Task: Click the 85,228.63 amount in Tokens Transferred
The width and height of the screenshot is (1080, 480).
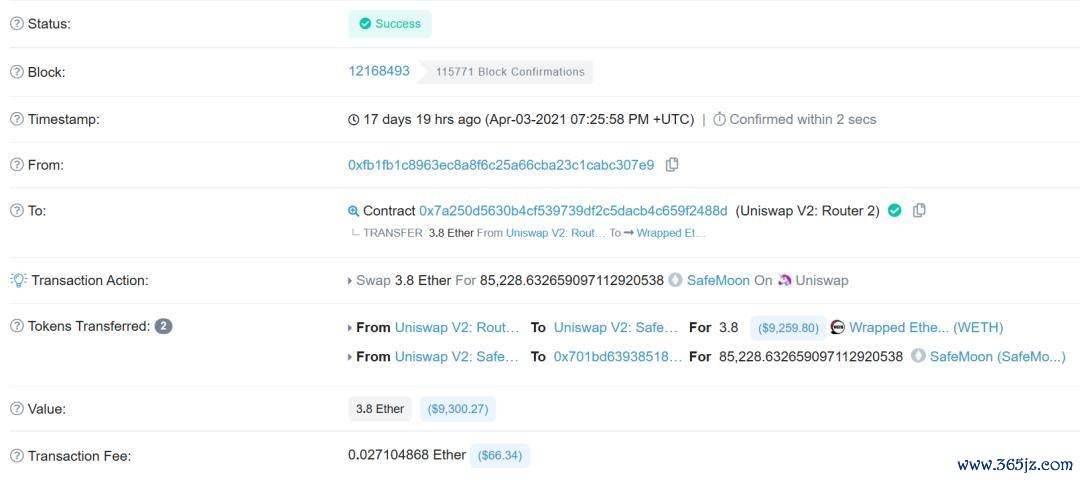Action: pos(811,356)
